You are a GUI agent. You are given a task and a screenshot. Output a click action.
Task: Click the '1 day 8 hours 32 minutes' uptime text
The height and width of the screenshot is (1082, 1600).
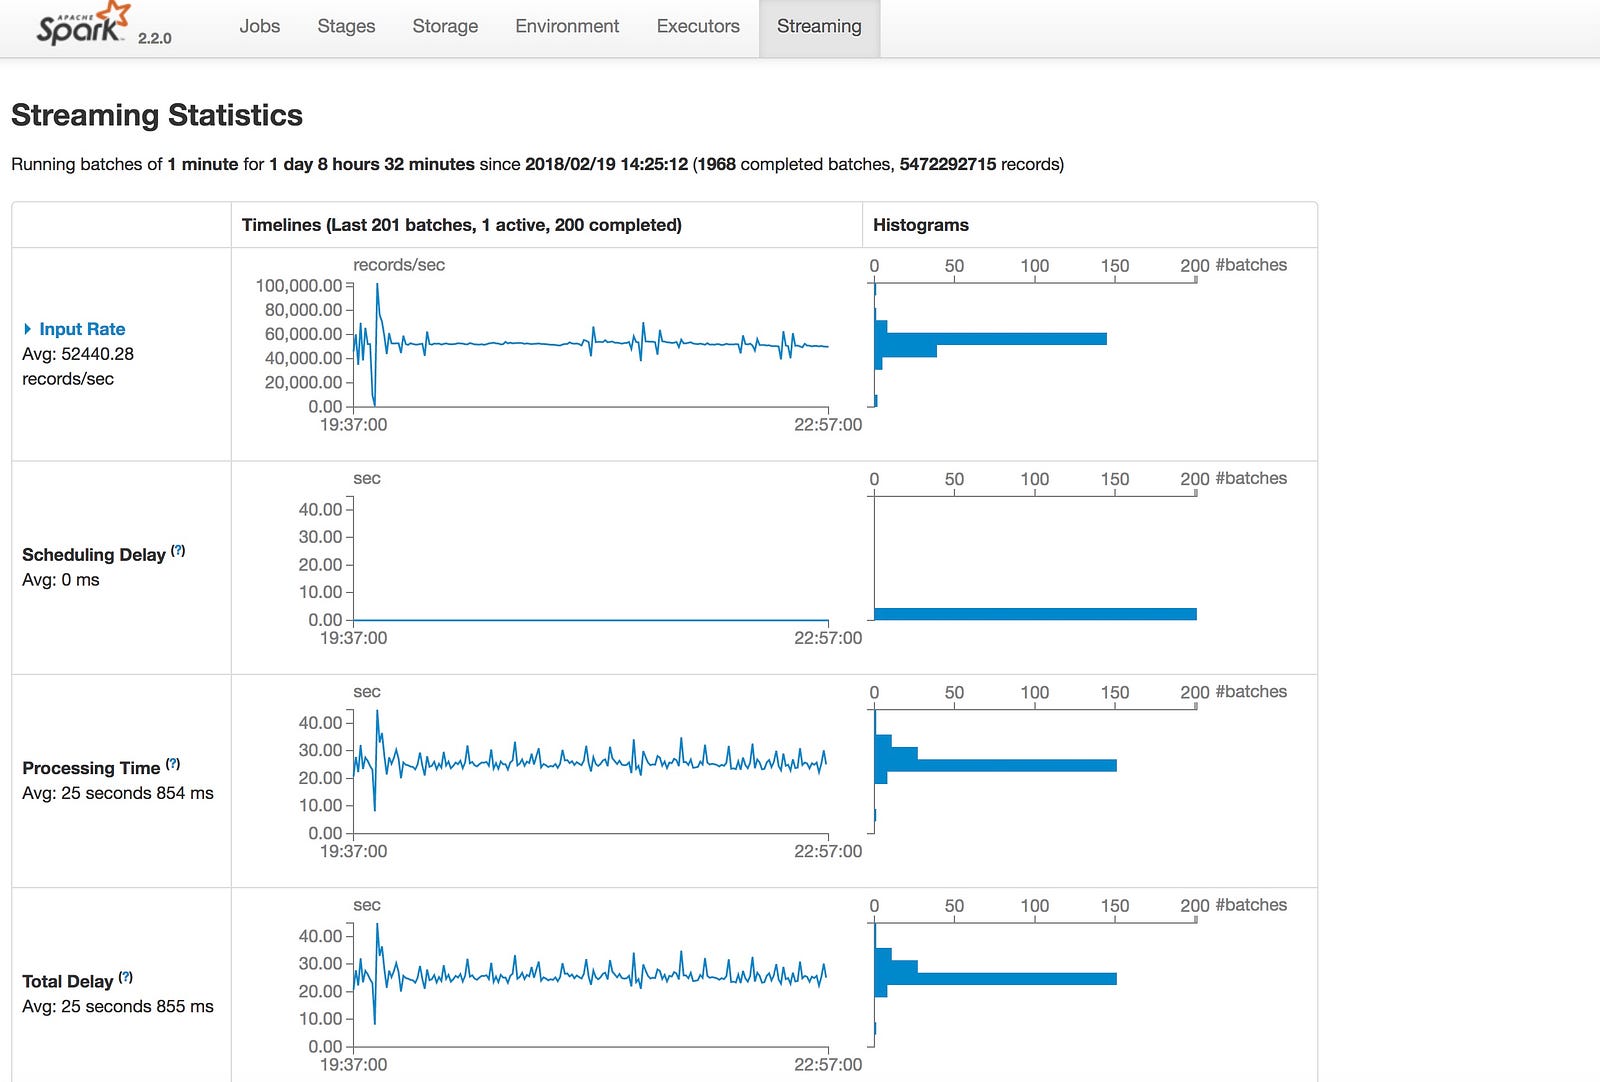[x=372, y=164]
